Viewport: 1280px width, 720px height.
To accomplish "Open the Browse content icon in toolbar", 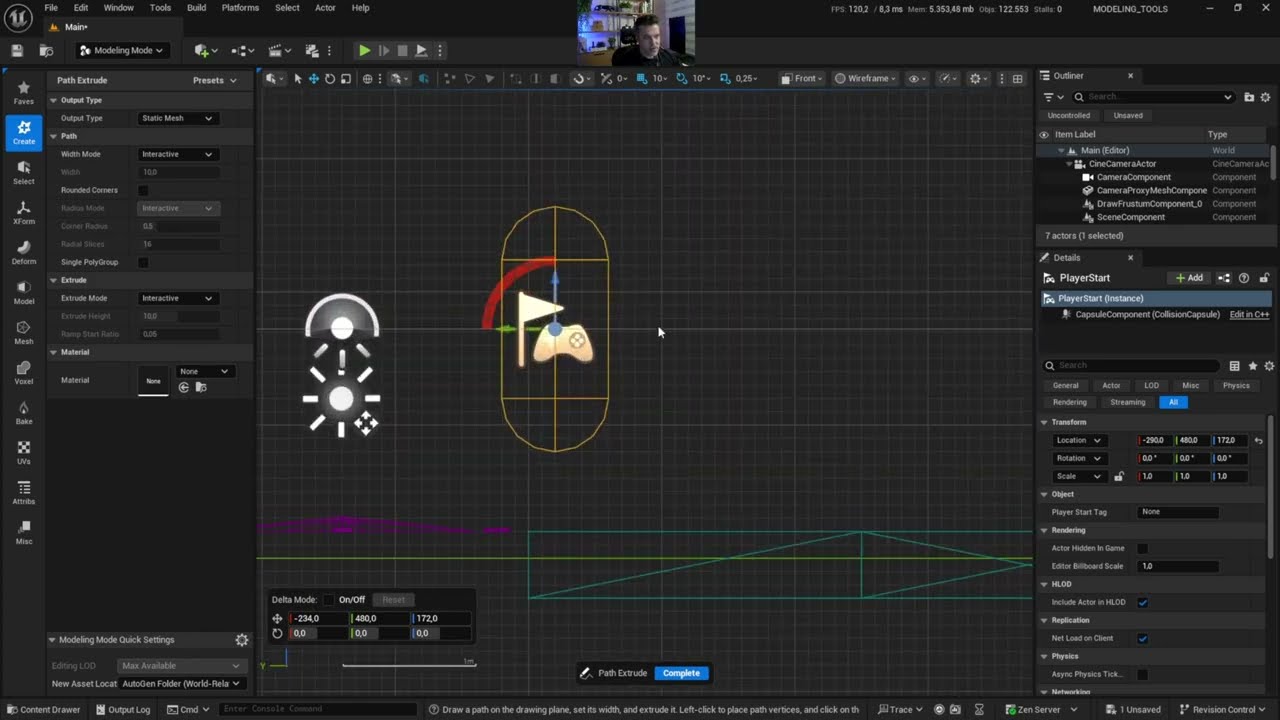I will point(46,50).
